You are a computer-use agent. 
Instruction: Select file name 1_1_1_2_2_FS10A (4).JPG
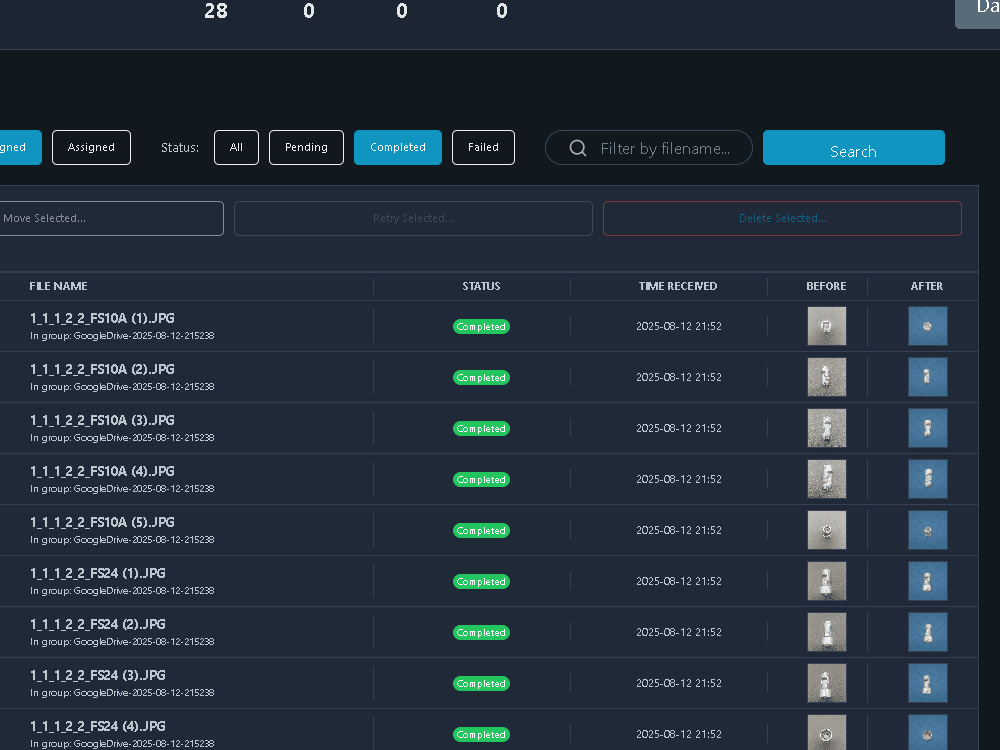pos(102,471)
